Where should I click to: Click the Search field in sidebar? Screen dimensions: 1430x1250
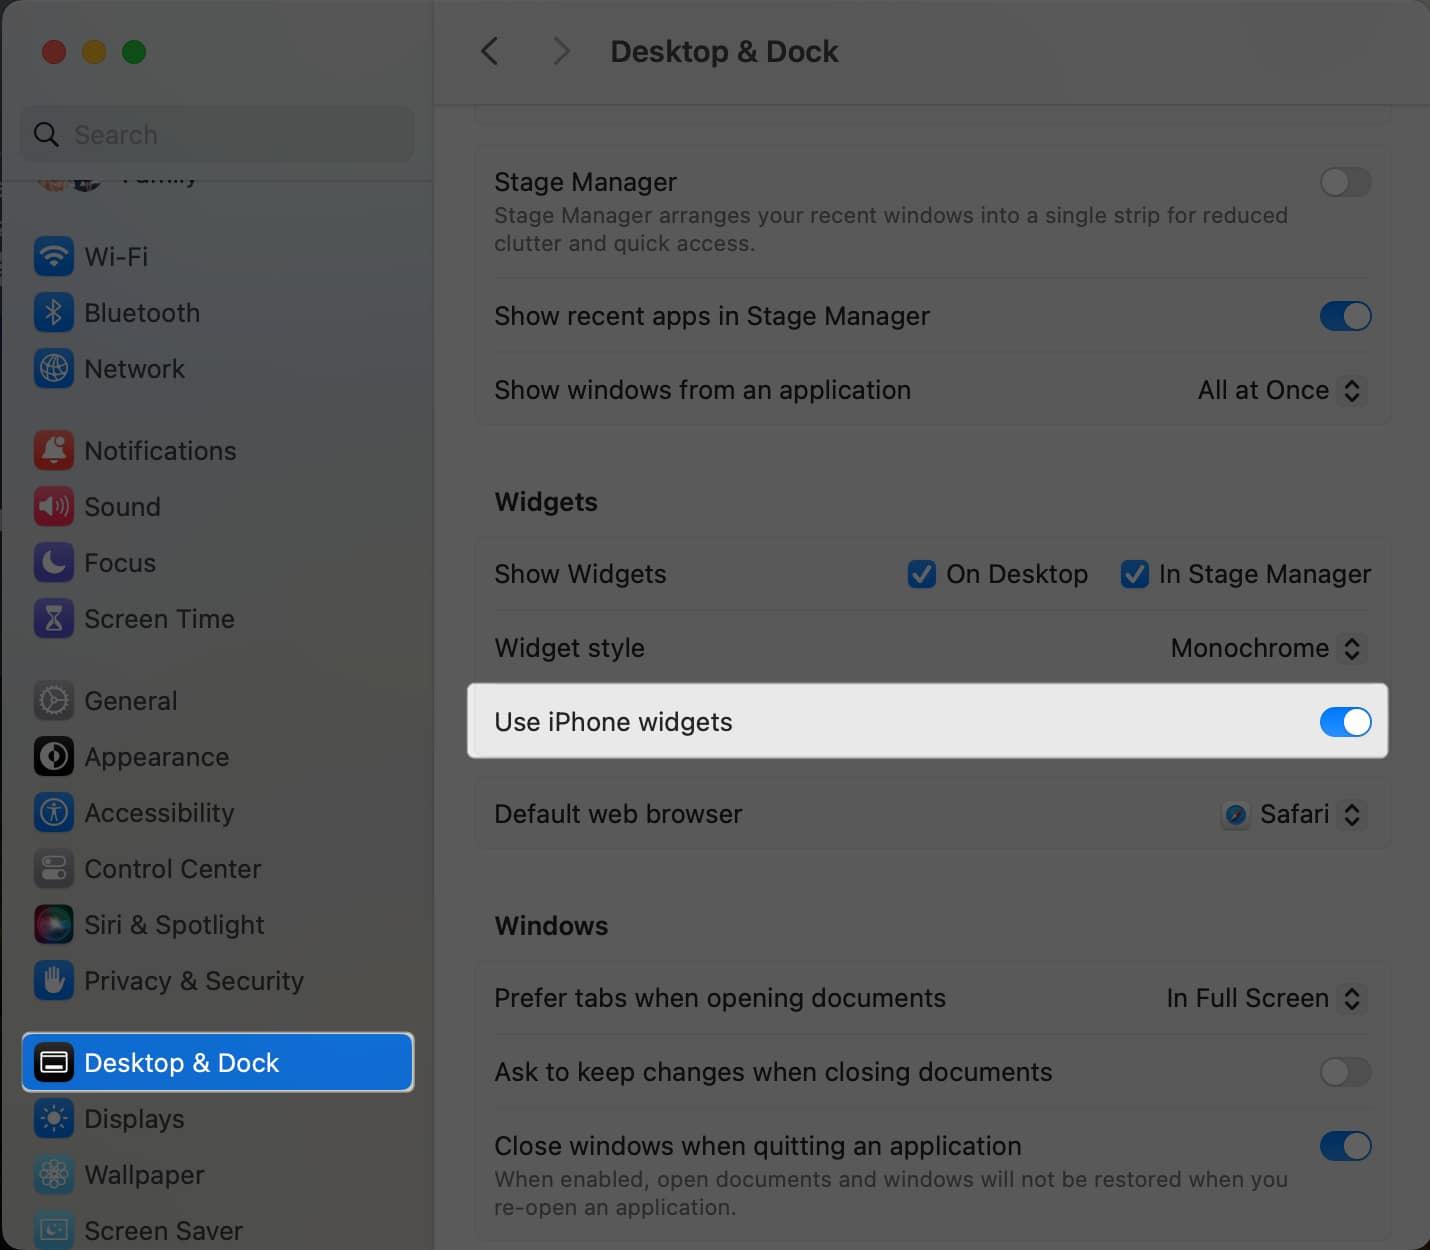pyautogui.click(x=217, y=134)
